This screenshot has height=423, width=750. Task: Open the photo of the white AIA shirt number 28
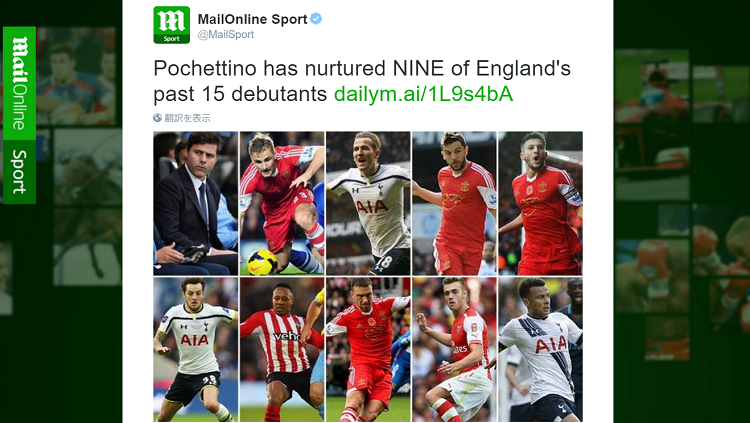[x=196, y=349]
